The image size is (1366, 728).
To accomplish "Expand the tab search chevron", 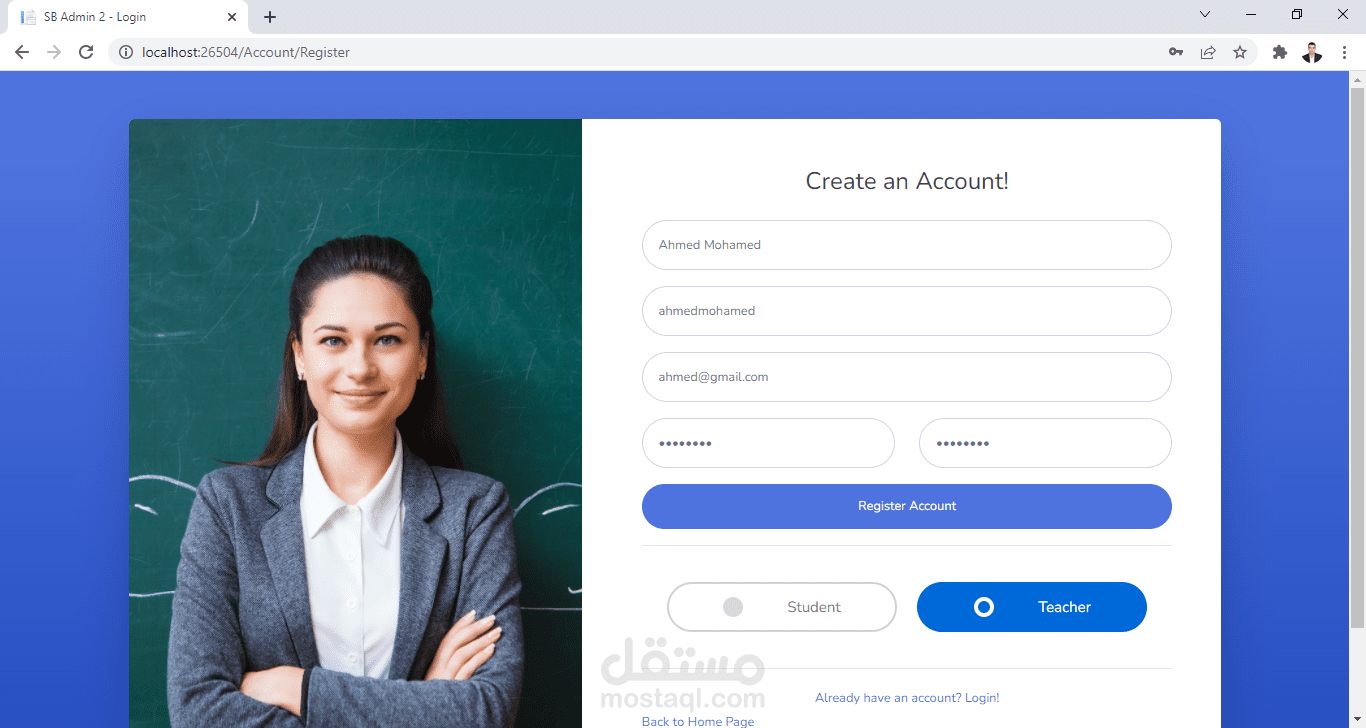I will pos(1205,15).
